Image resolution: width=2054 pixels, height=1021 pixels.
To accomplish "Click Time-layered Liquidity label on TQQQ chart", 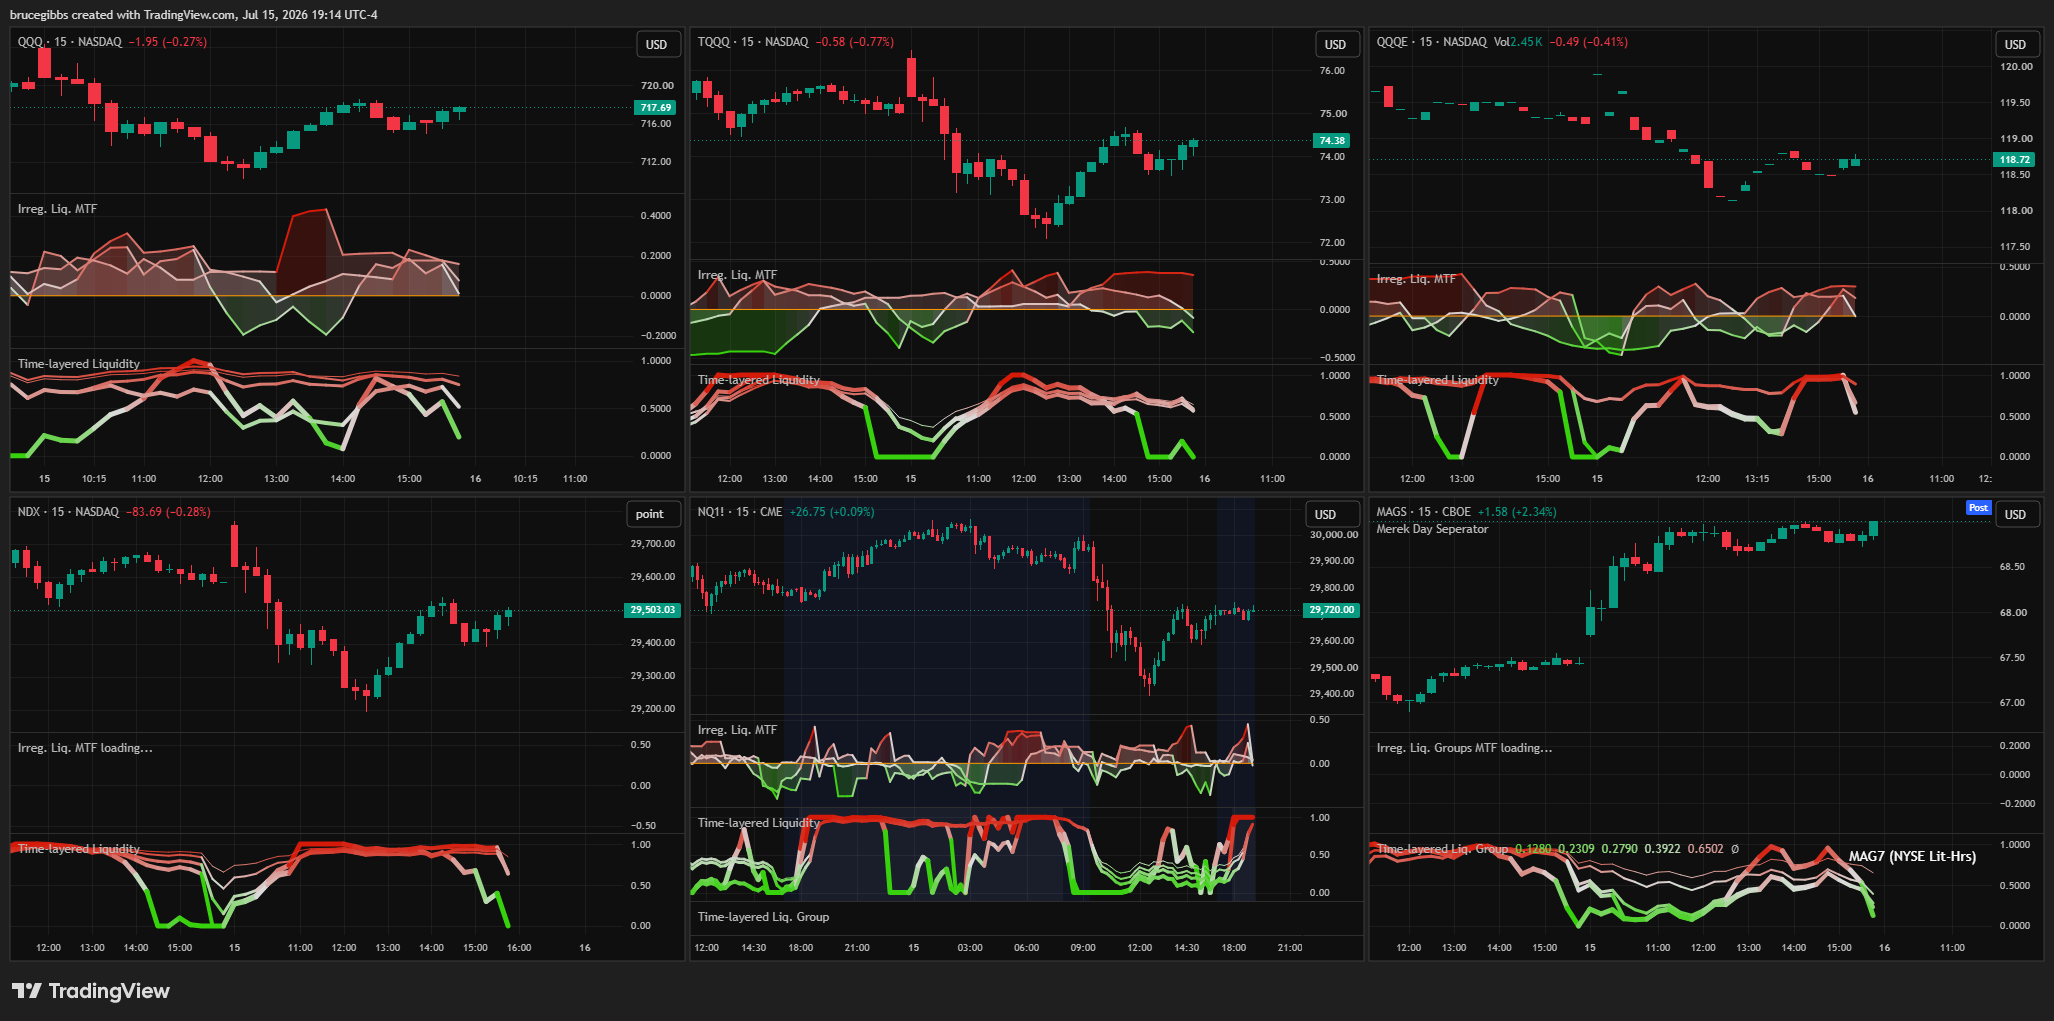I will tap(759, 380).
